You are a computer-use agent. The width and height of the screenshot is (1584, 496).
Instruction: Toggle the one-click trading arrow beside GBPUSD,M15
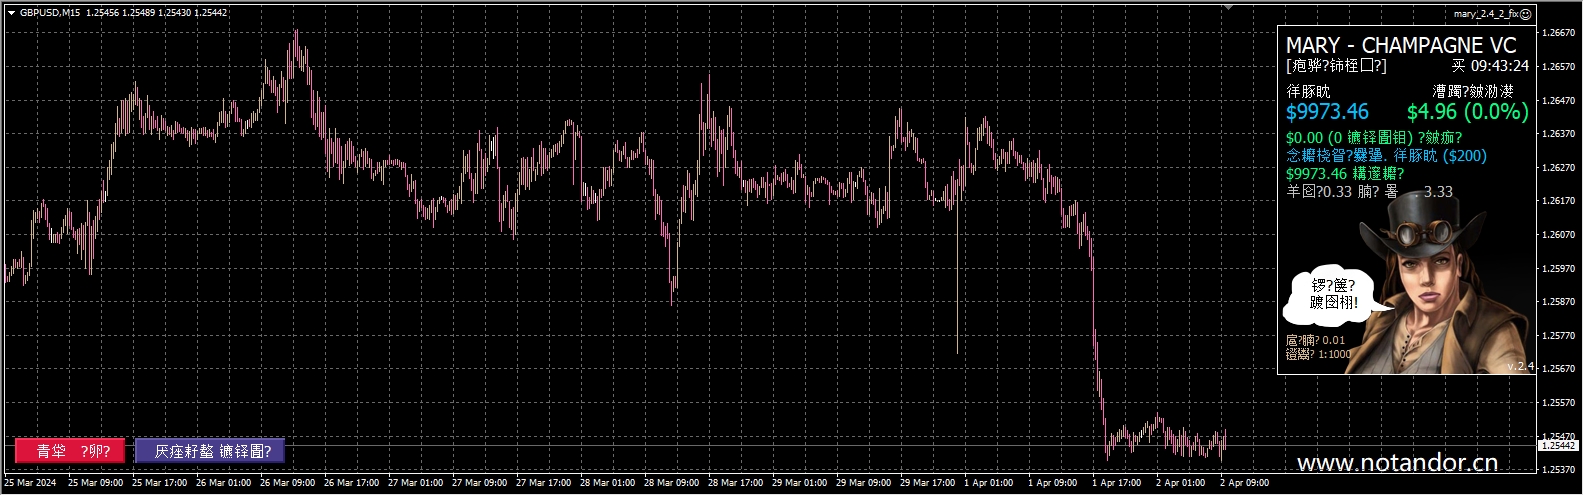point(11,13)
